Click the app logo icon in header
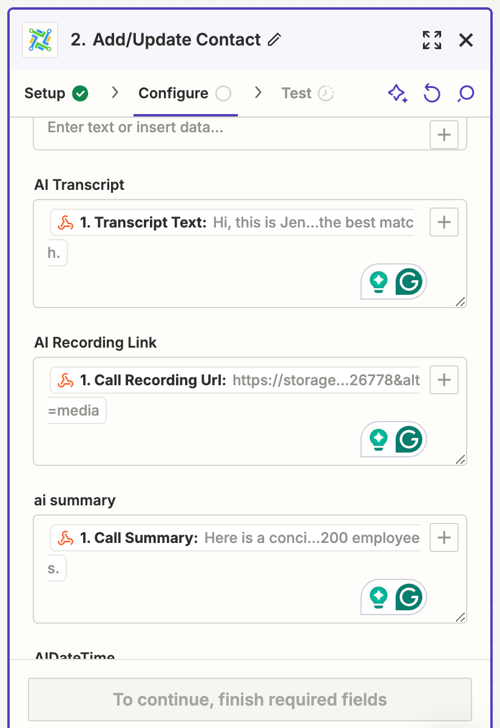The image size is (500, 728). pyautogui.click(x=40, y=40)
